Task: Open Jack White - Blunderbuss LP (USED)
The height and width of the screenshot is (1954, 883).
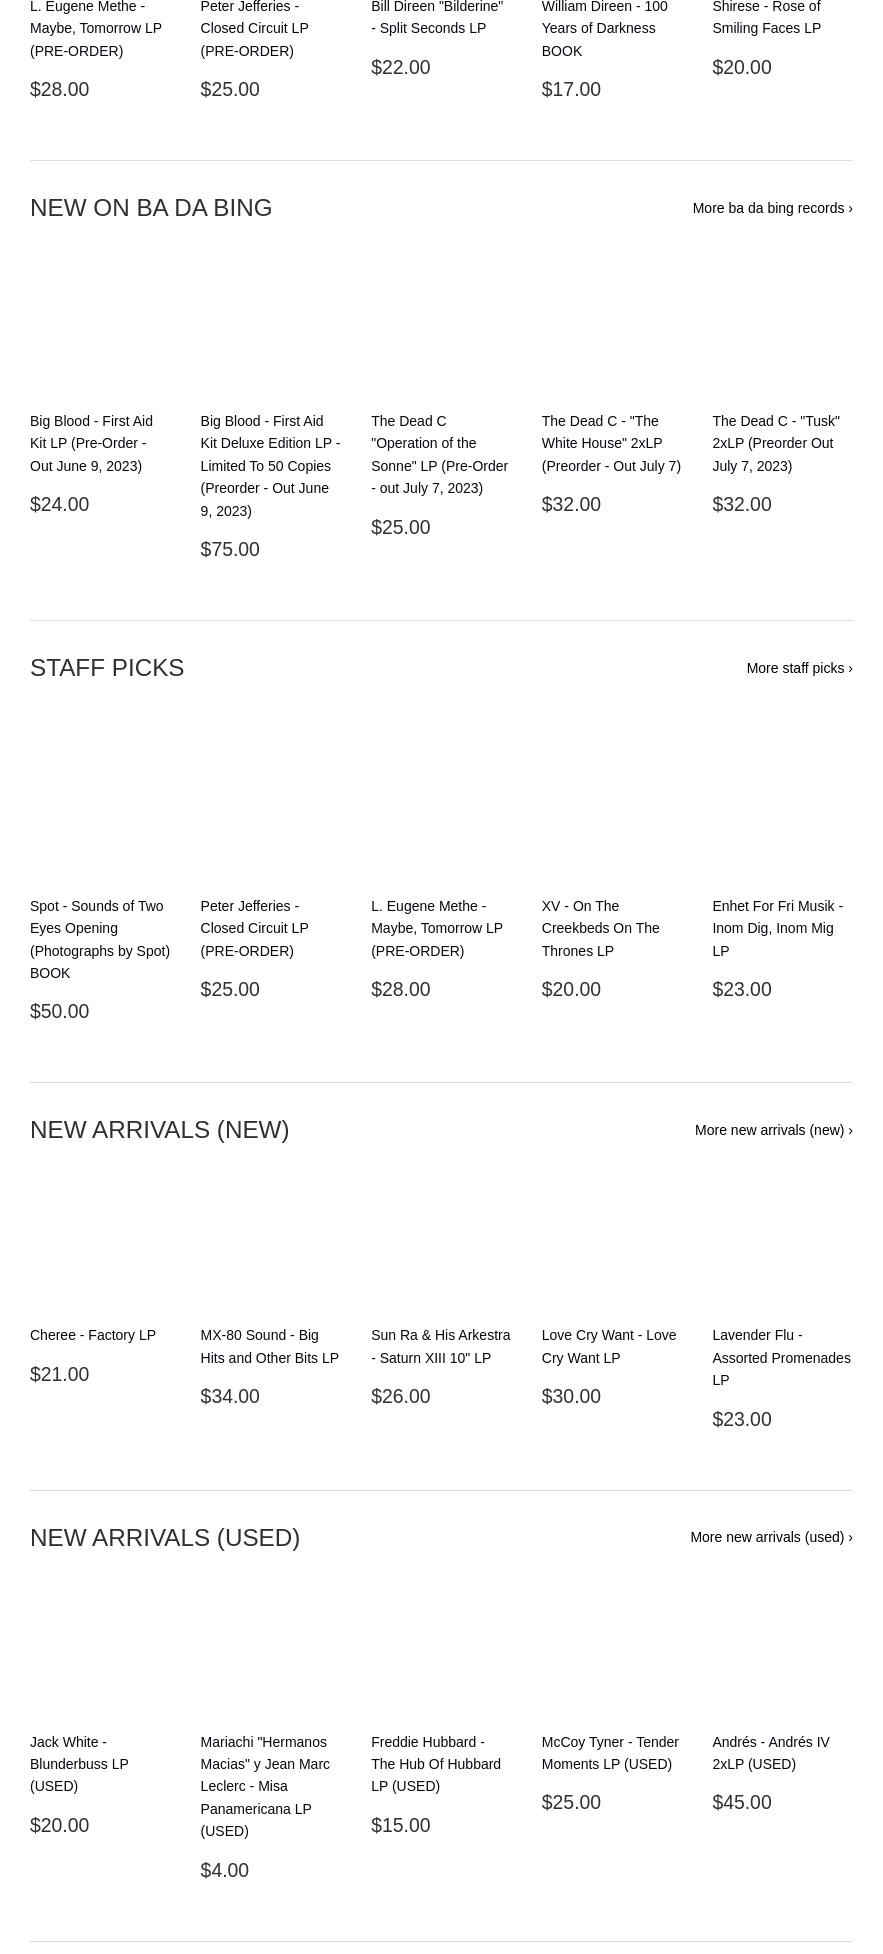Action: point(79,1764)
